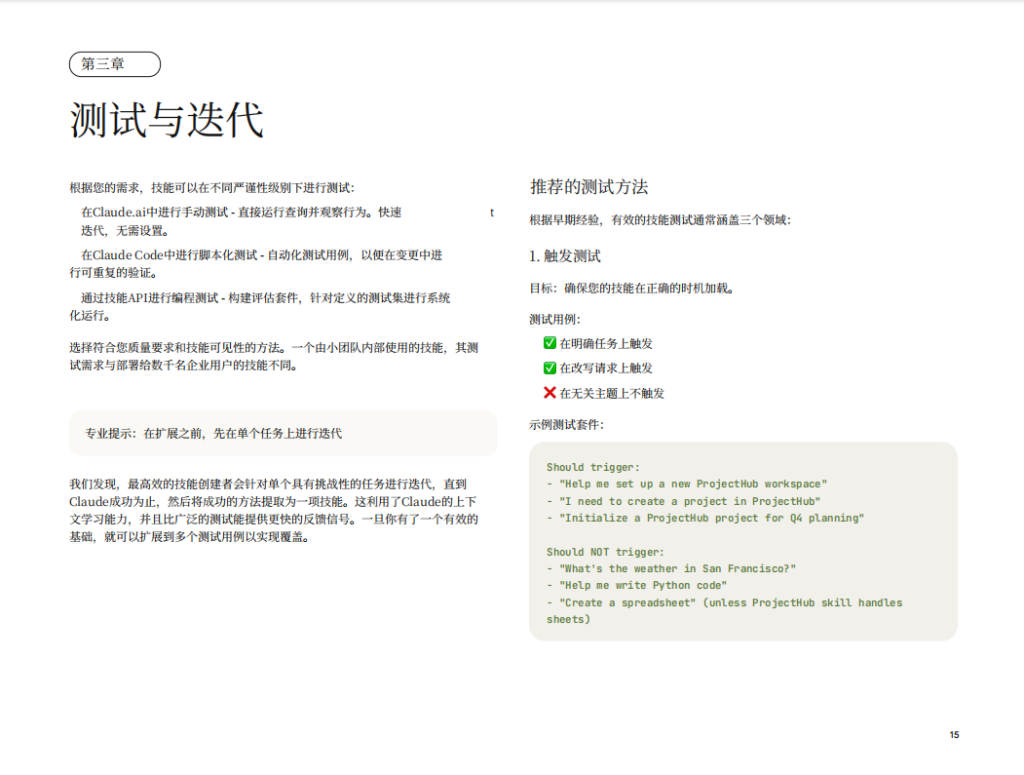Click the pro tip box 专业提示
Image resolution: width=1024 pixels, height=775 pixels.
[283, 433]
